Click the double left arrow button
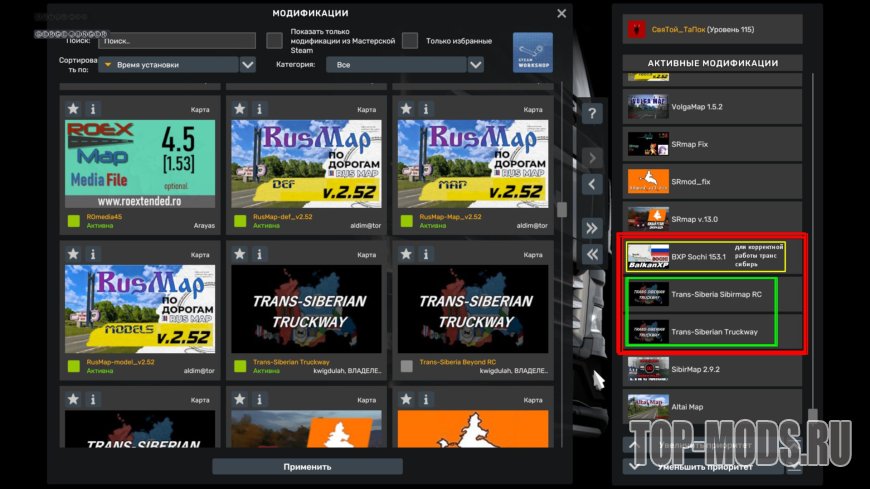This screenshot has height=489, width=870. 592,254
